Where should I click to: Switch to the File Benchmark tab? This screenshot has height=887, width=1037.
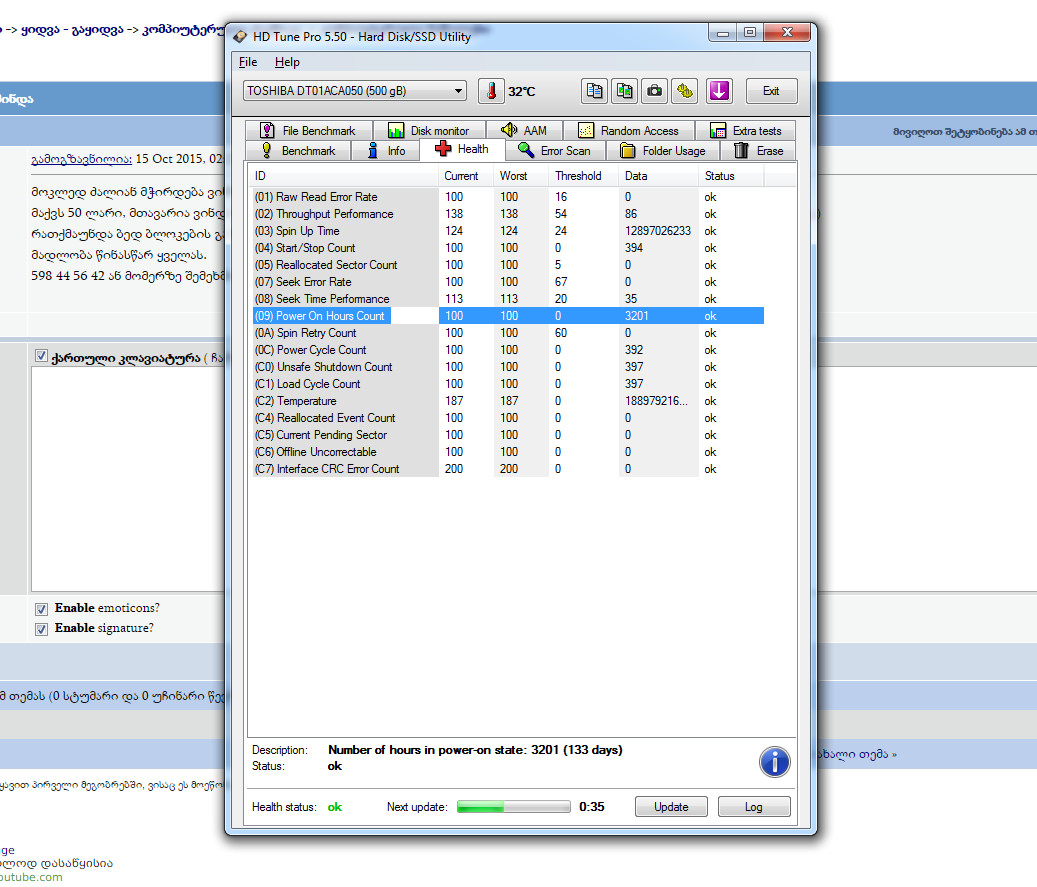pos(308,130)
